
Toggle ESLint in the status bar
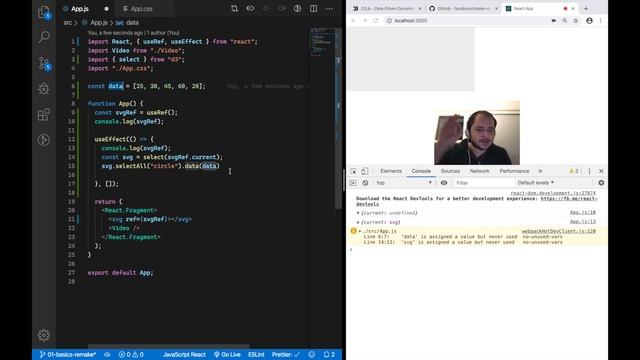[256, 355]
